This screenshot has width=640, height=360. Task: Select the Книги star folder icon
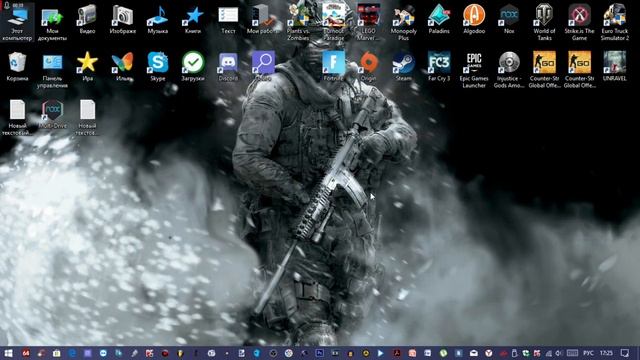193,19
